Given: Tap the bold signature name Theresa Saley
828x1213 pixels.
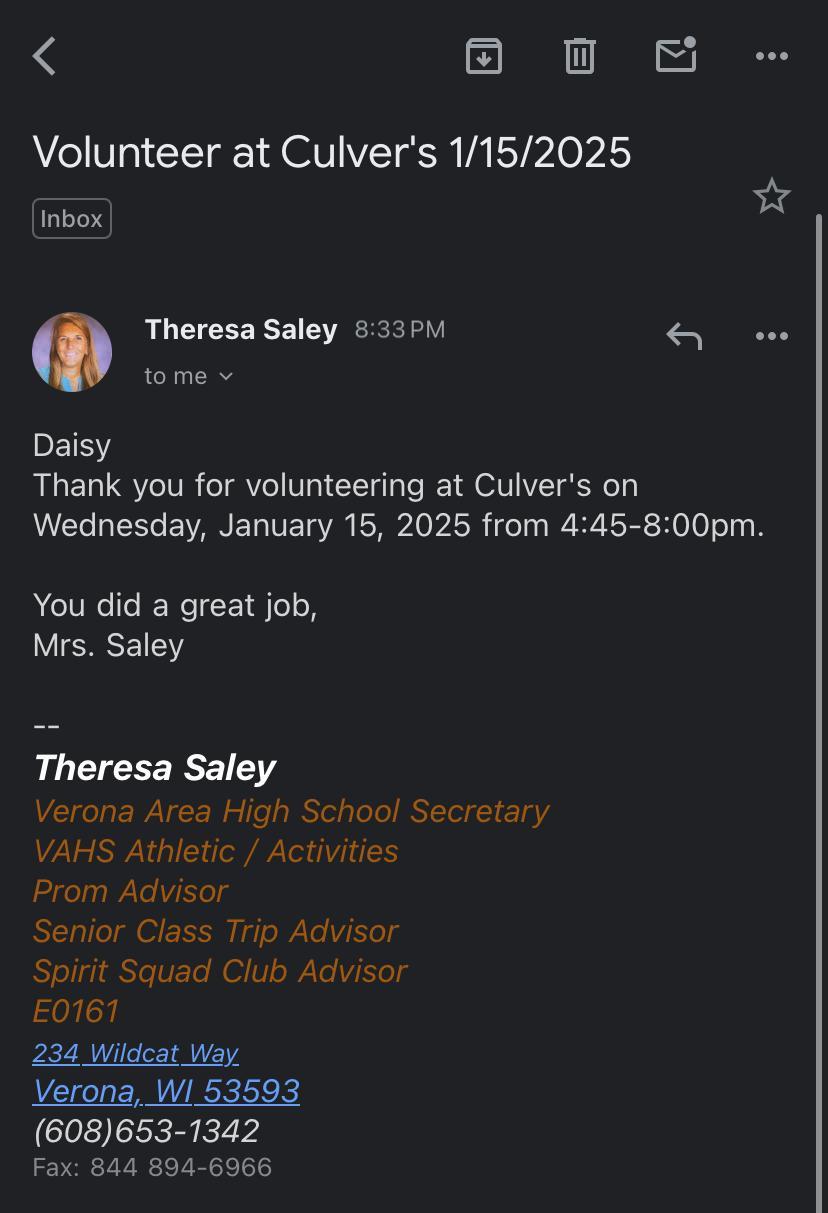Looking at the screenshot, I should pyautogui.click(x=155, y=767).
